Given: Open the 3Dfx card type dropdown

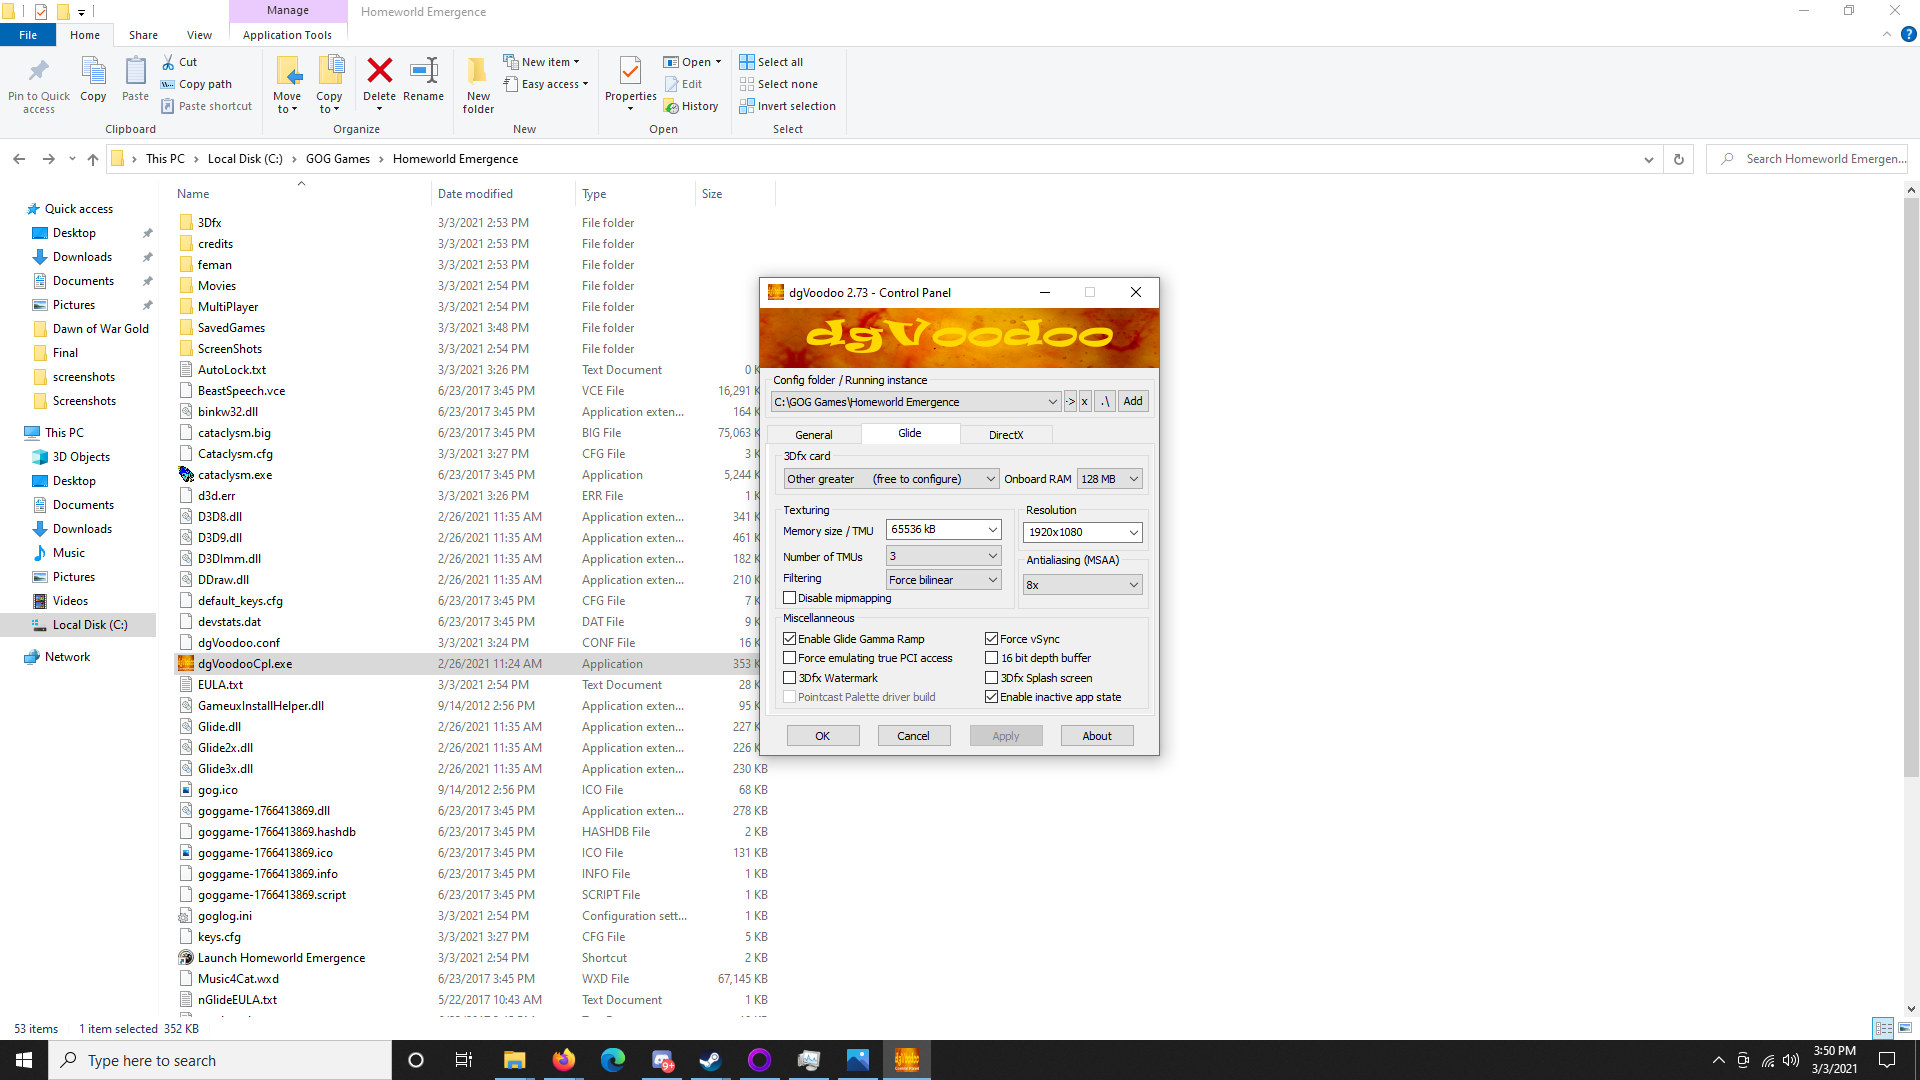Looking at the screenshot, I should pos(890,479).
